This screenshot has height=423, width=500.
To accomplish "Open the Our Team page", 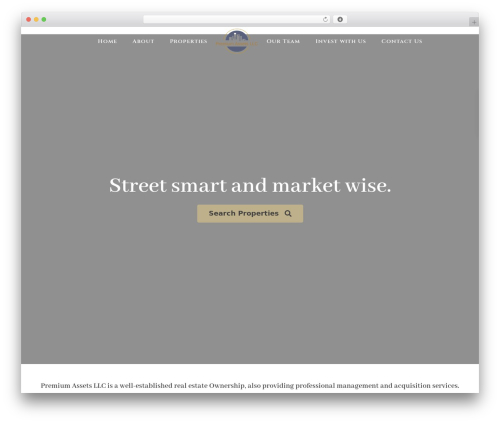I will point(283,41).
